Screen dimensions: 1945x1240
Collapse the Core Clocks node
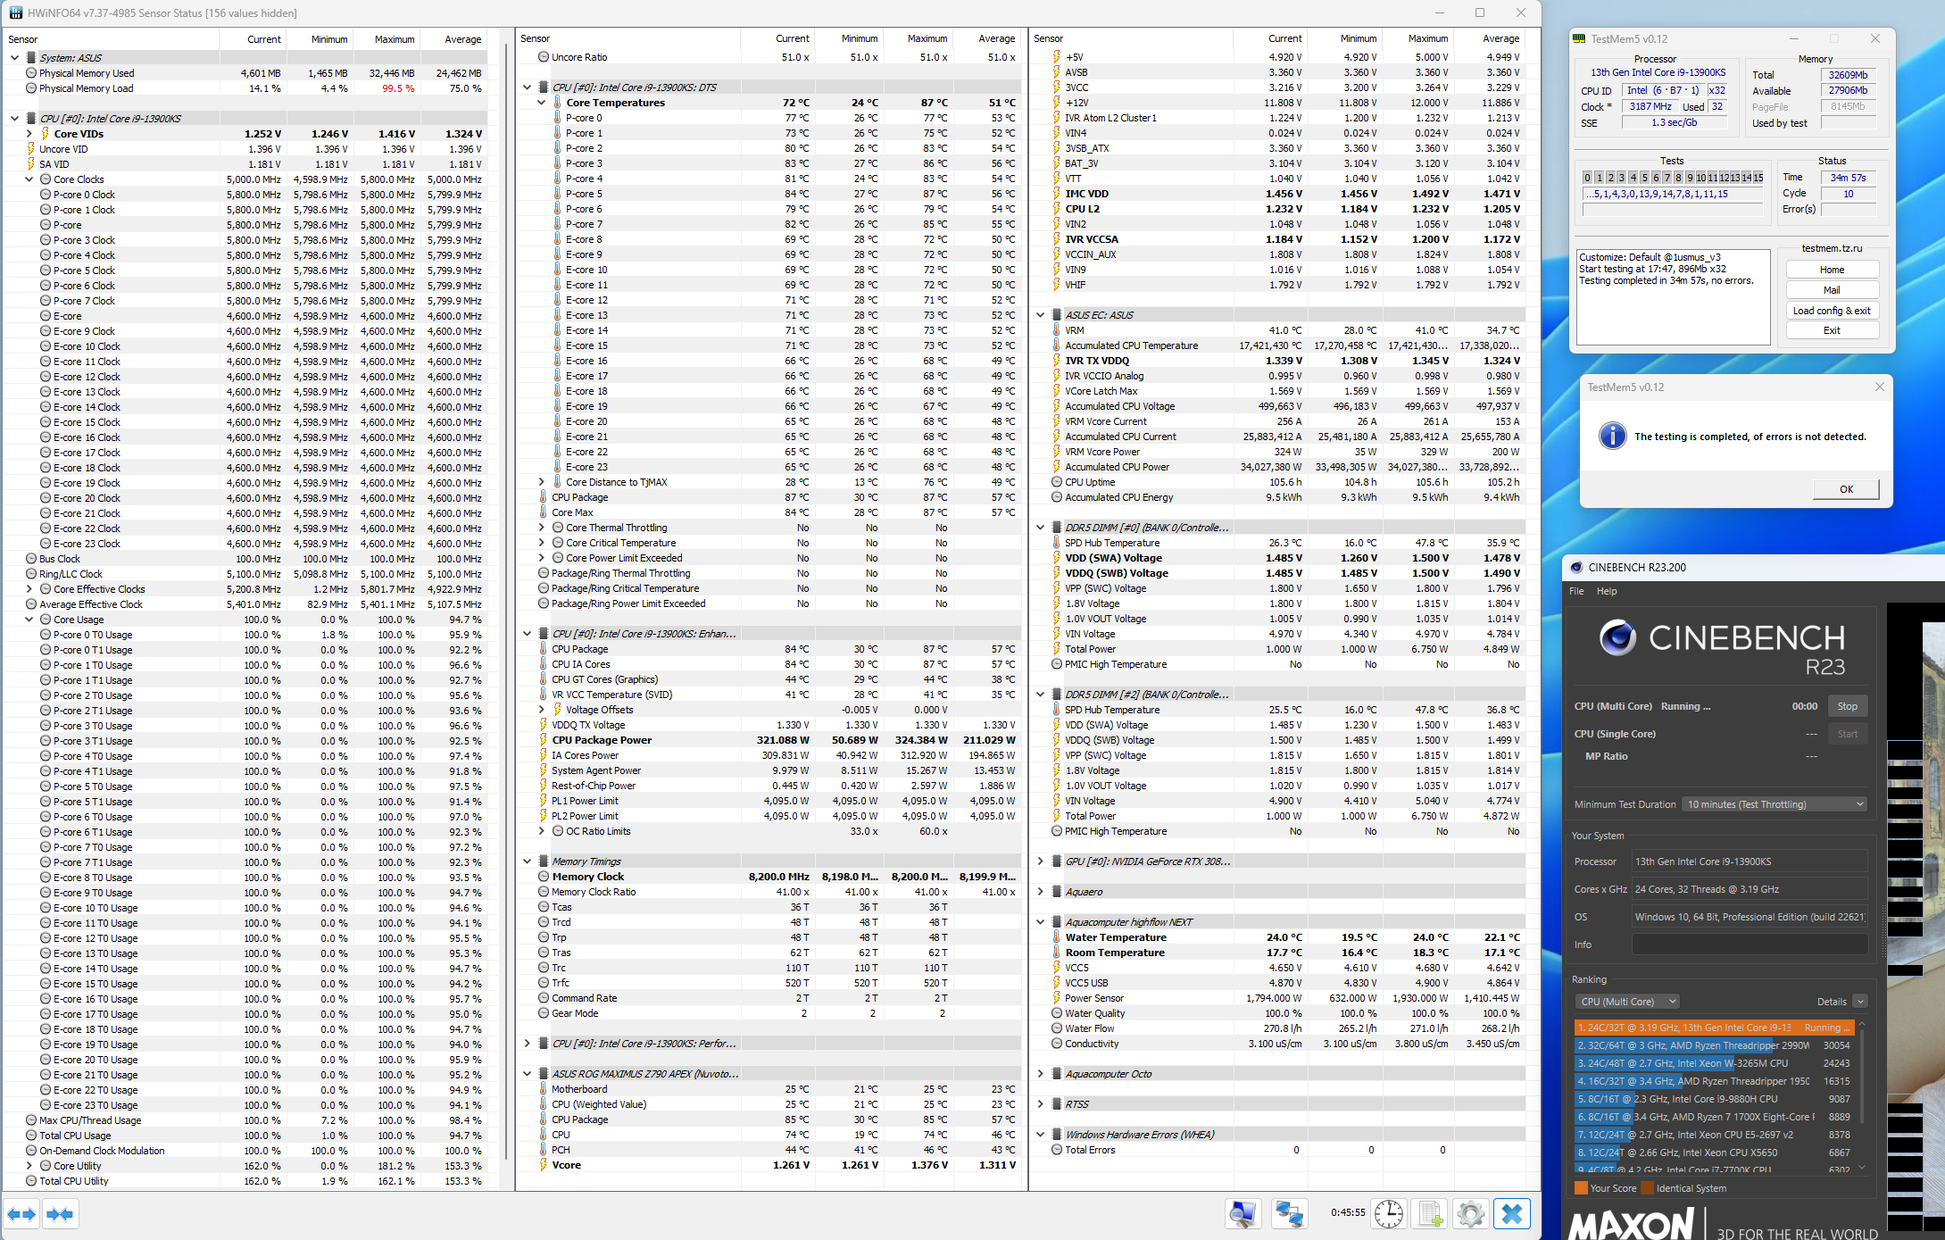click(x=29, y=180)
